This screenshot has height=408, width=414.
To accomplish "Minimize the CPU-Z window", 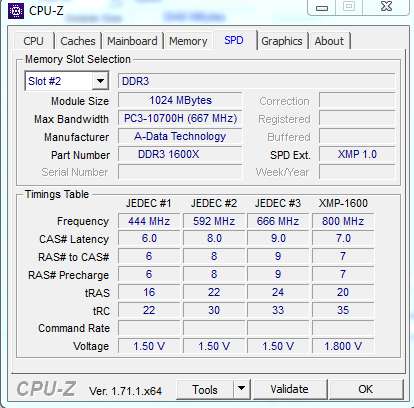I will pyautogui.click(x=322, y=7).
